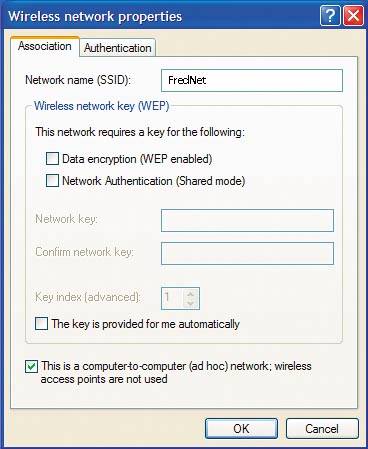Viewport: 368px width, 449px height.
Task: Click the 'Network name (SSID):' label text
Action: coord(78,80)
